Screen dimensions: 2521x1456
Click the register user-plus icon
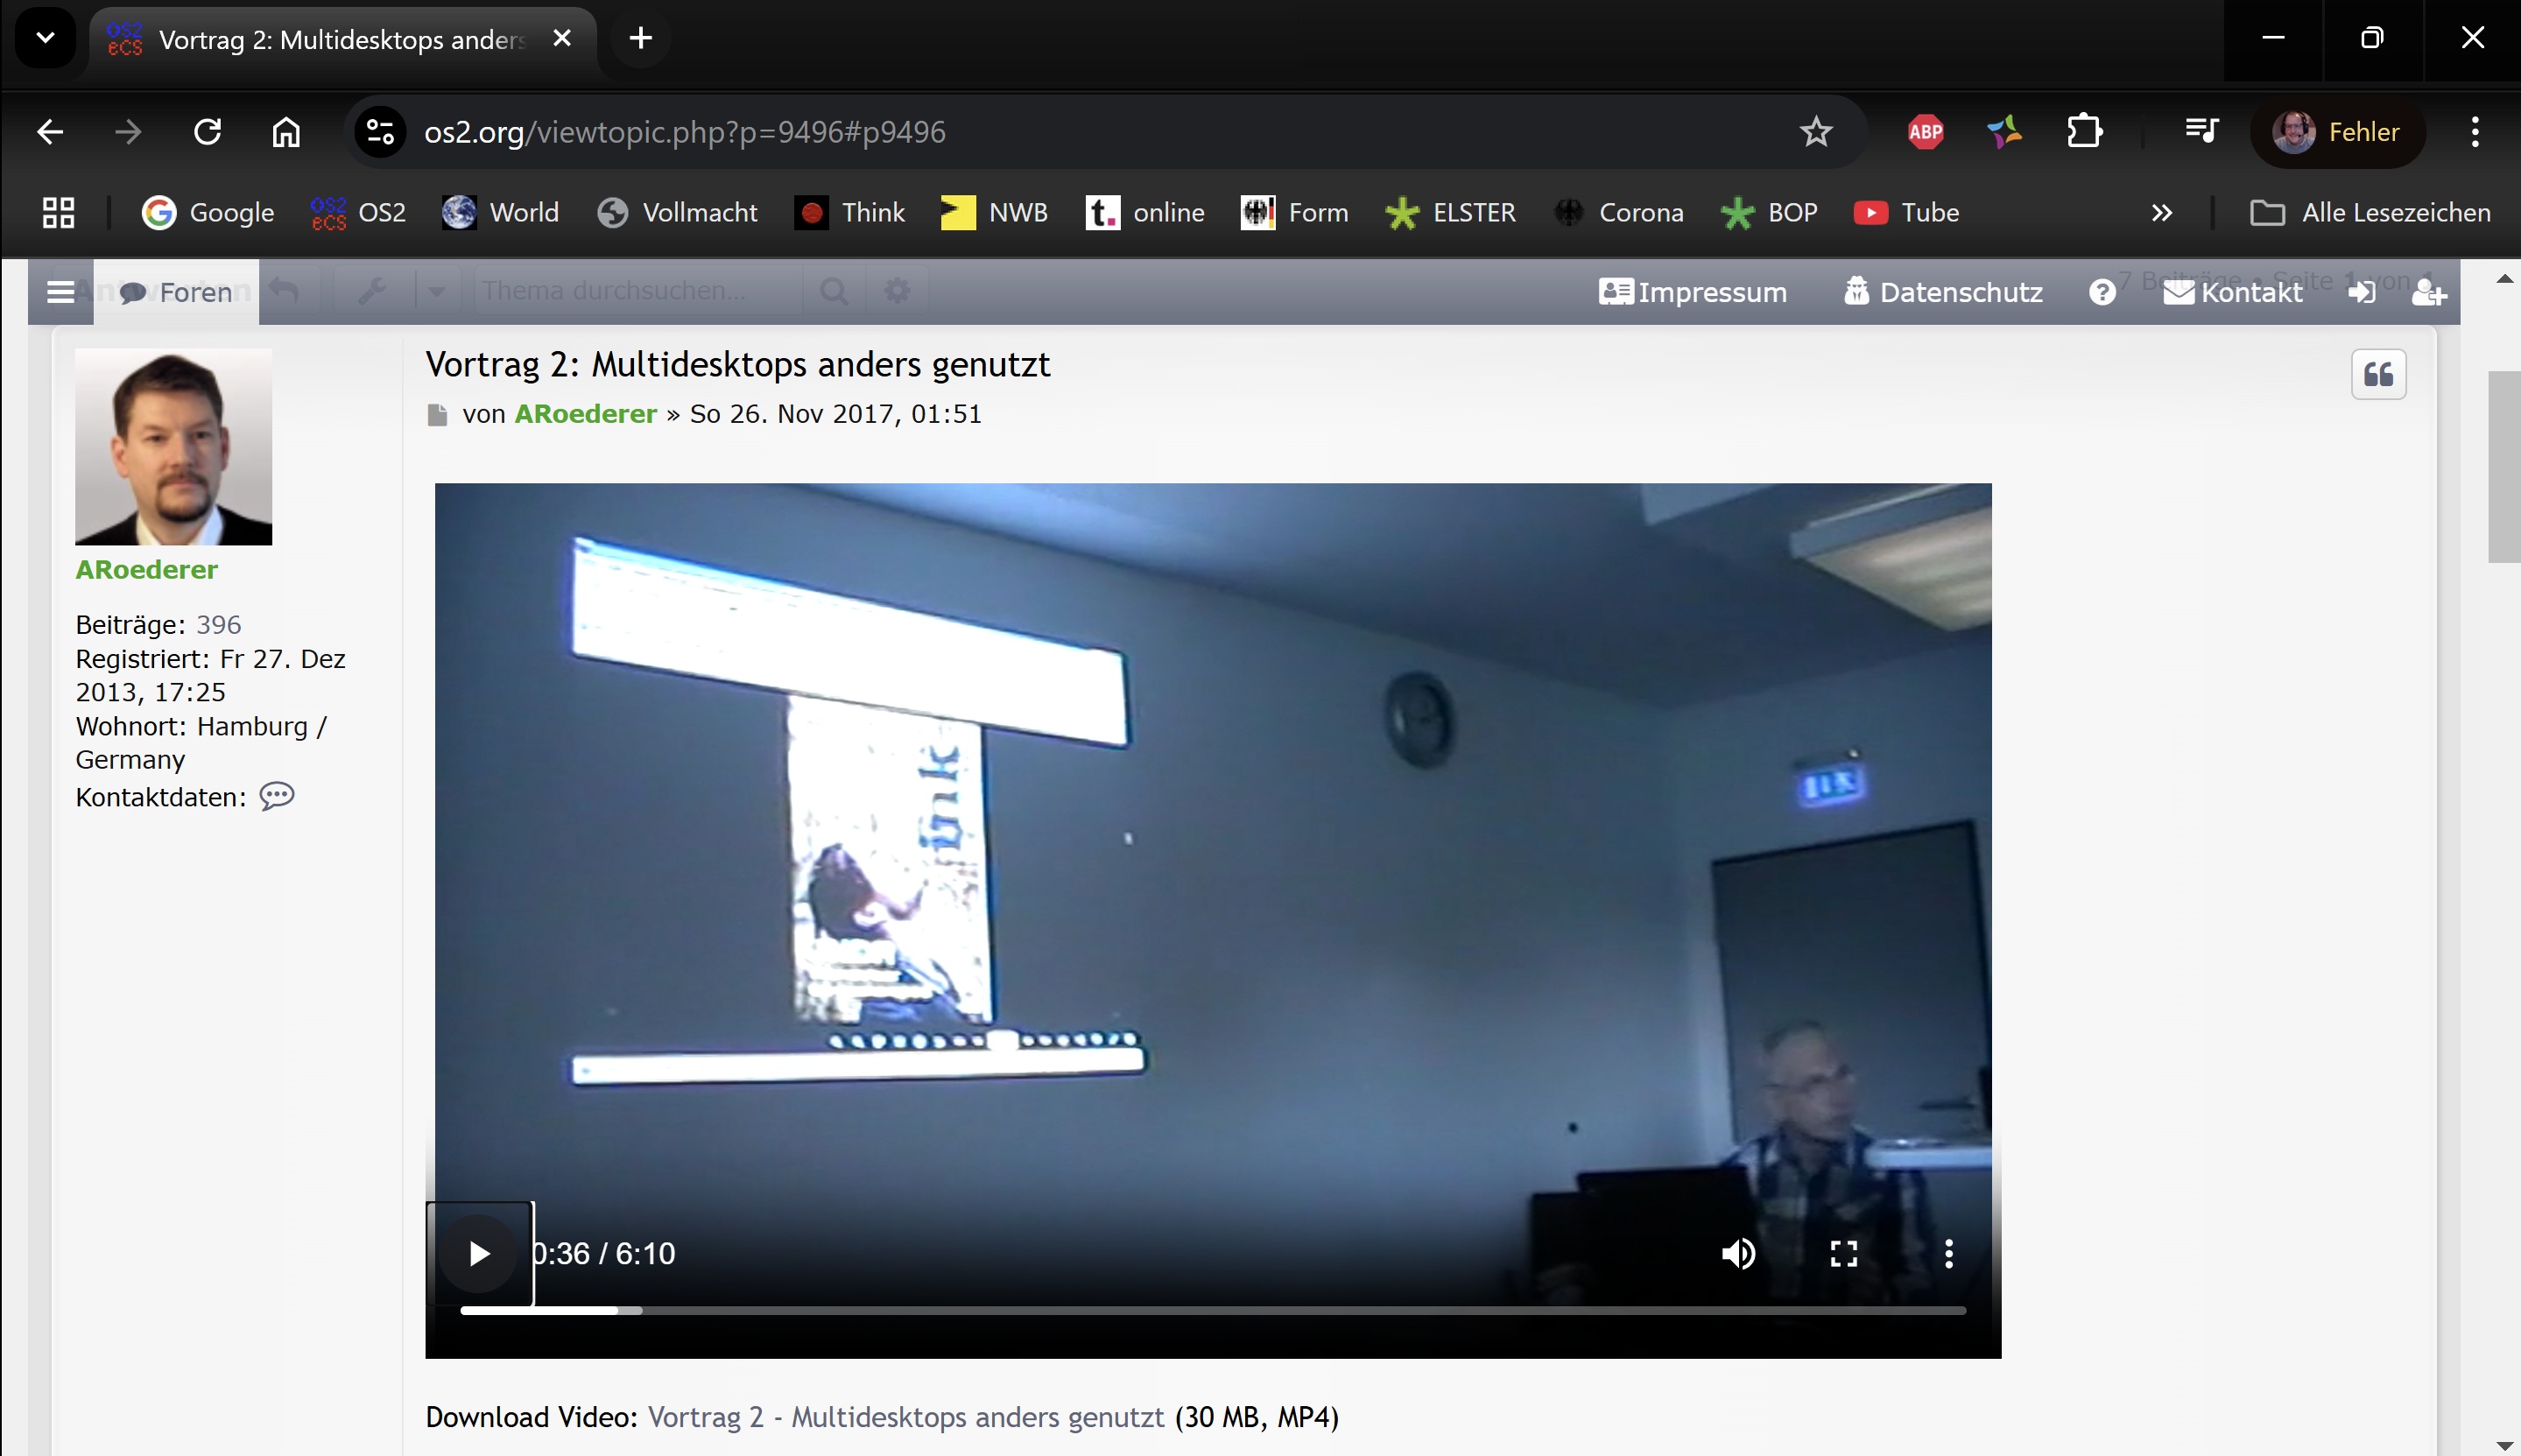(2429, 292)
